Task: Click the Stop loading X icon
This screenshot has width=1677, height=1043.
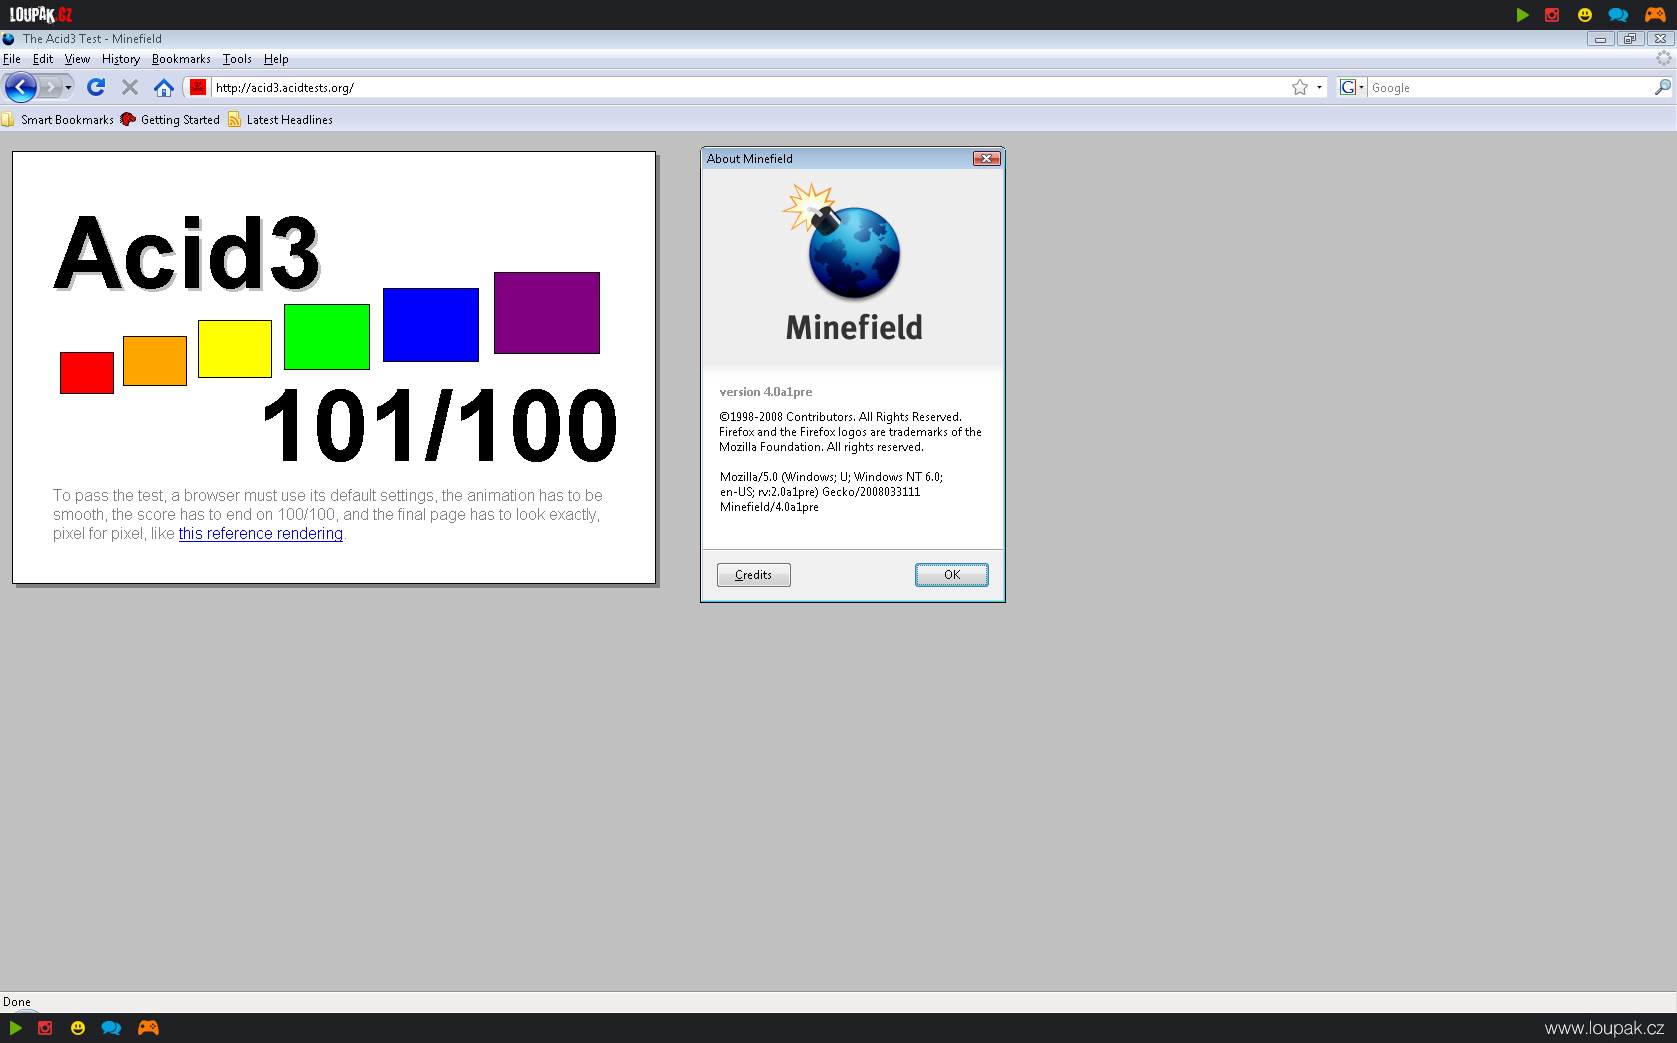Action: [x=130, y=88]
